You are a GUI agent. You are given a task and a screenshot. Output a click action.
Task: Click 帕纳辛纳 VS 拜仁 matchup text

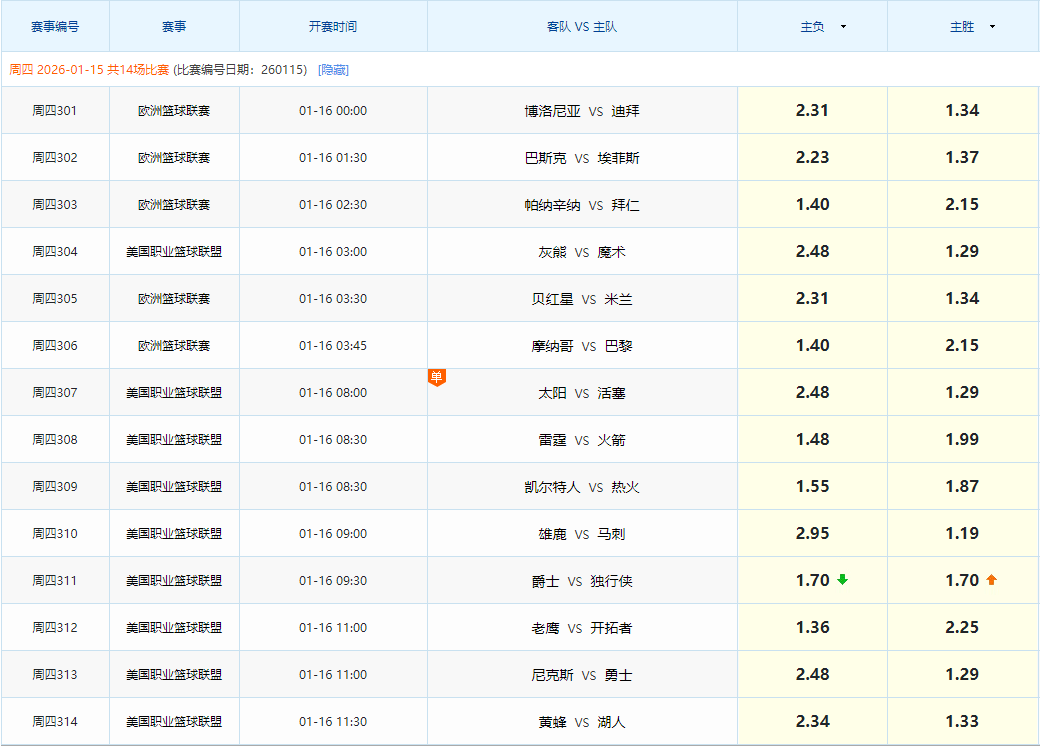tap(582, 205)
